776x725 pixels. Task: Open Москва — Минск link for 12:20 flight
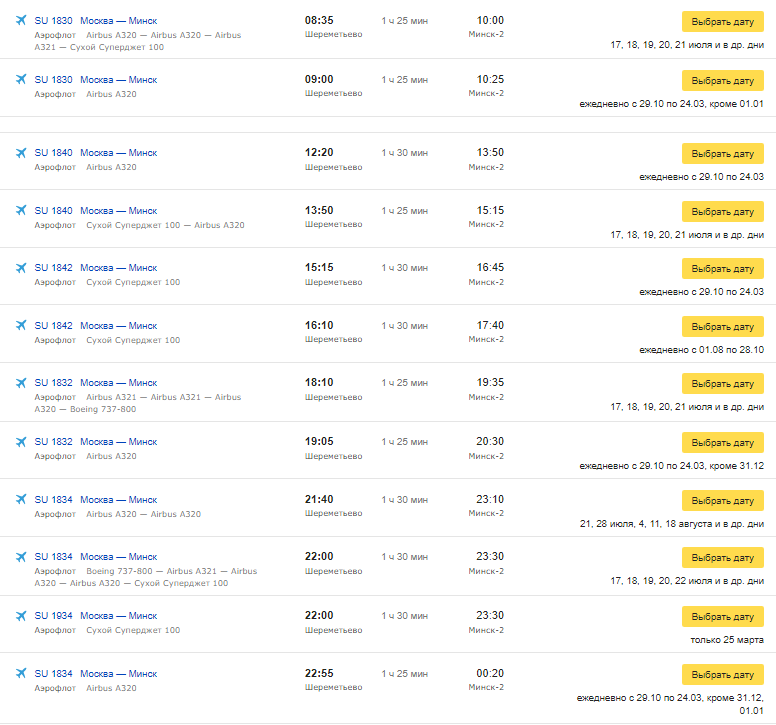[119, 153]
